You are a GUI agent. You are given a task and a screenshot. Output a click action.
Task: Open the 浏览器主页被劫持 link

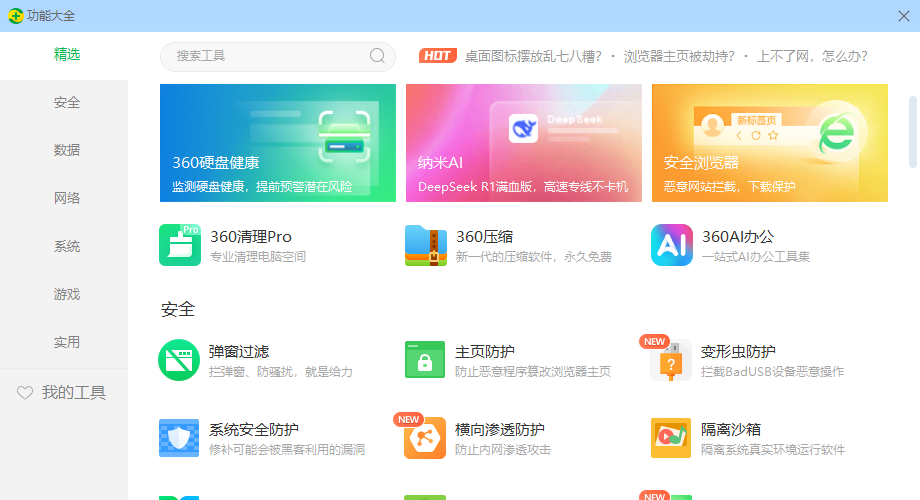[679, 56]
